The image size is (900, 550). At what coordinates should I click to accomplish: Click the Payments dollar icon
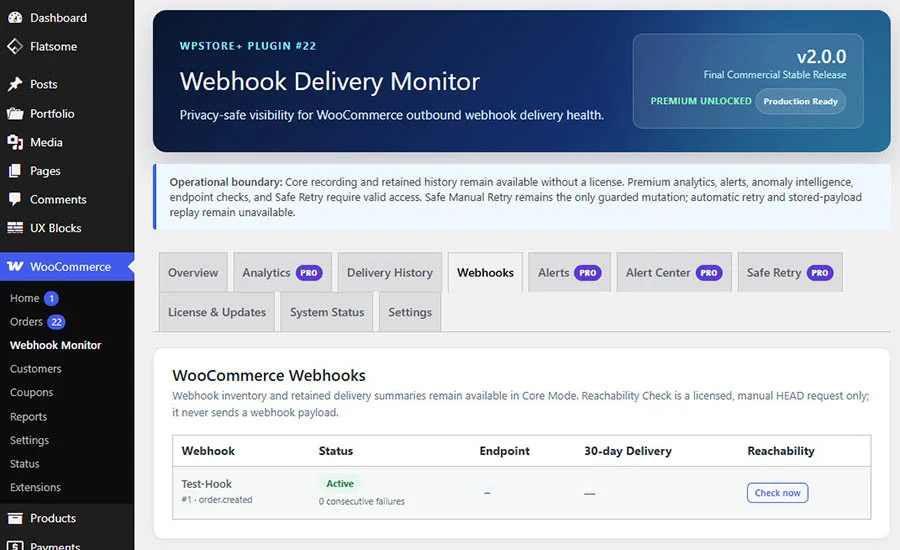(x=15, y=545)
